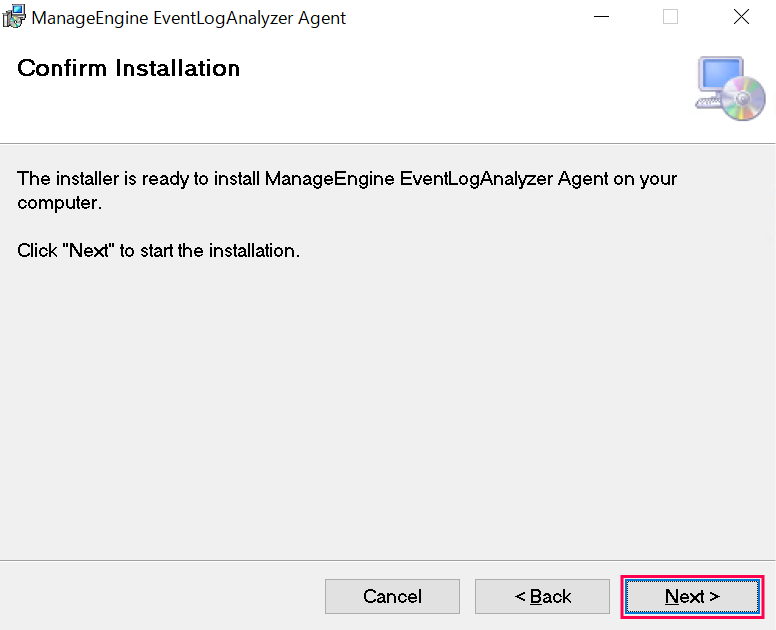Image resolution: width=776 pixels, height=630 pixels.
Task: Click the word "computer." in the message
Action: (x=60, y=203)
